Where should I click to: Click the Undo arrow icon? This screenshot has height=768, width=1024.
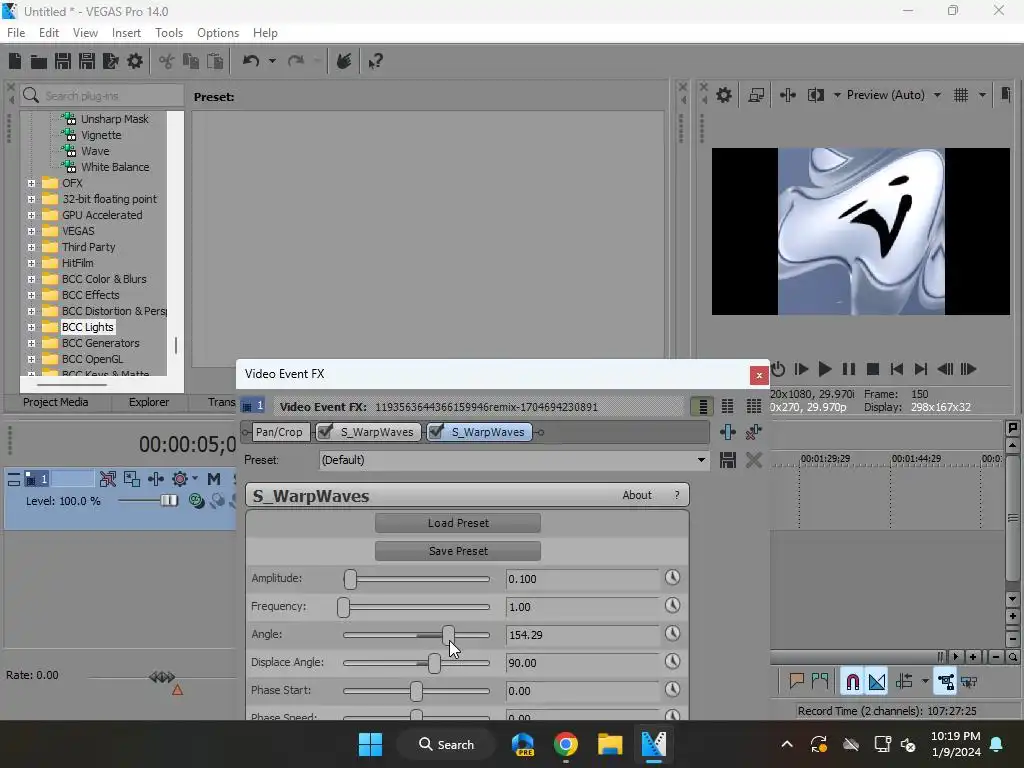(x=251, y=61)
